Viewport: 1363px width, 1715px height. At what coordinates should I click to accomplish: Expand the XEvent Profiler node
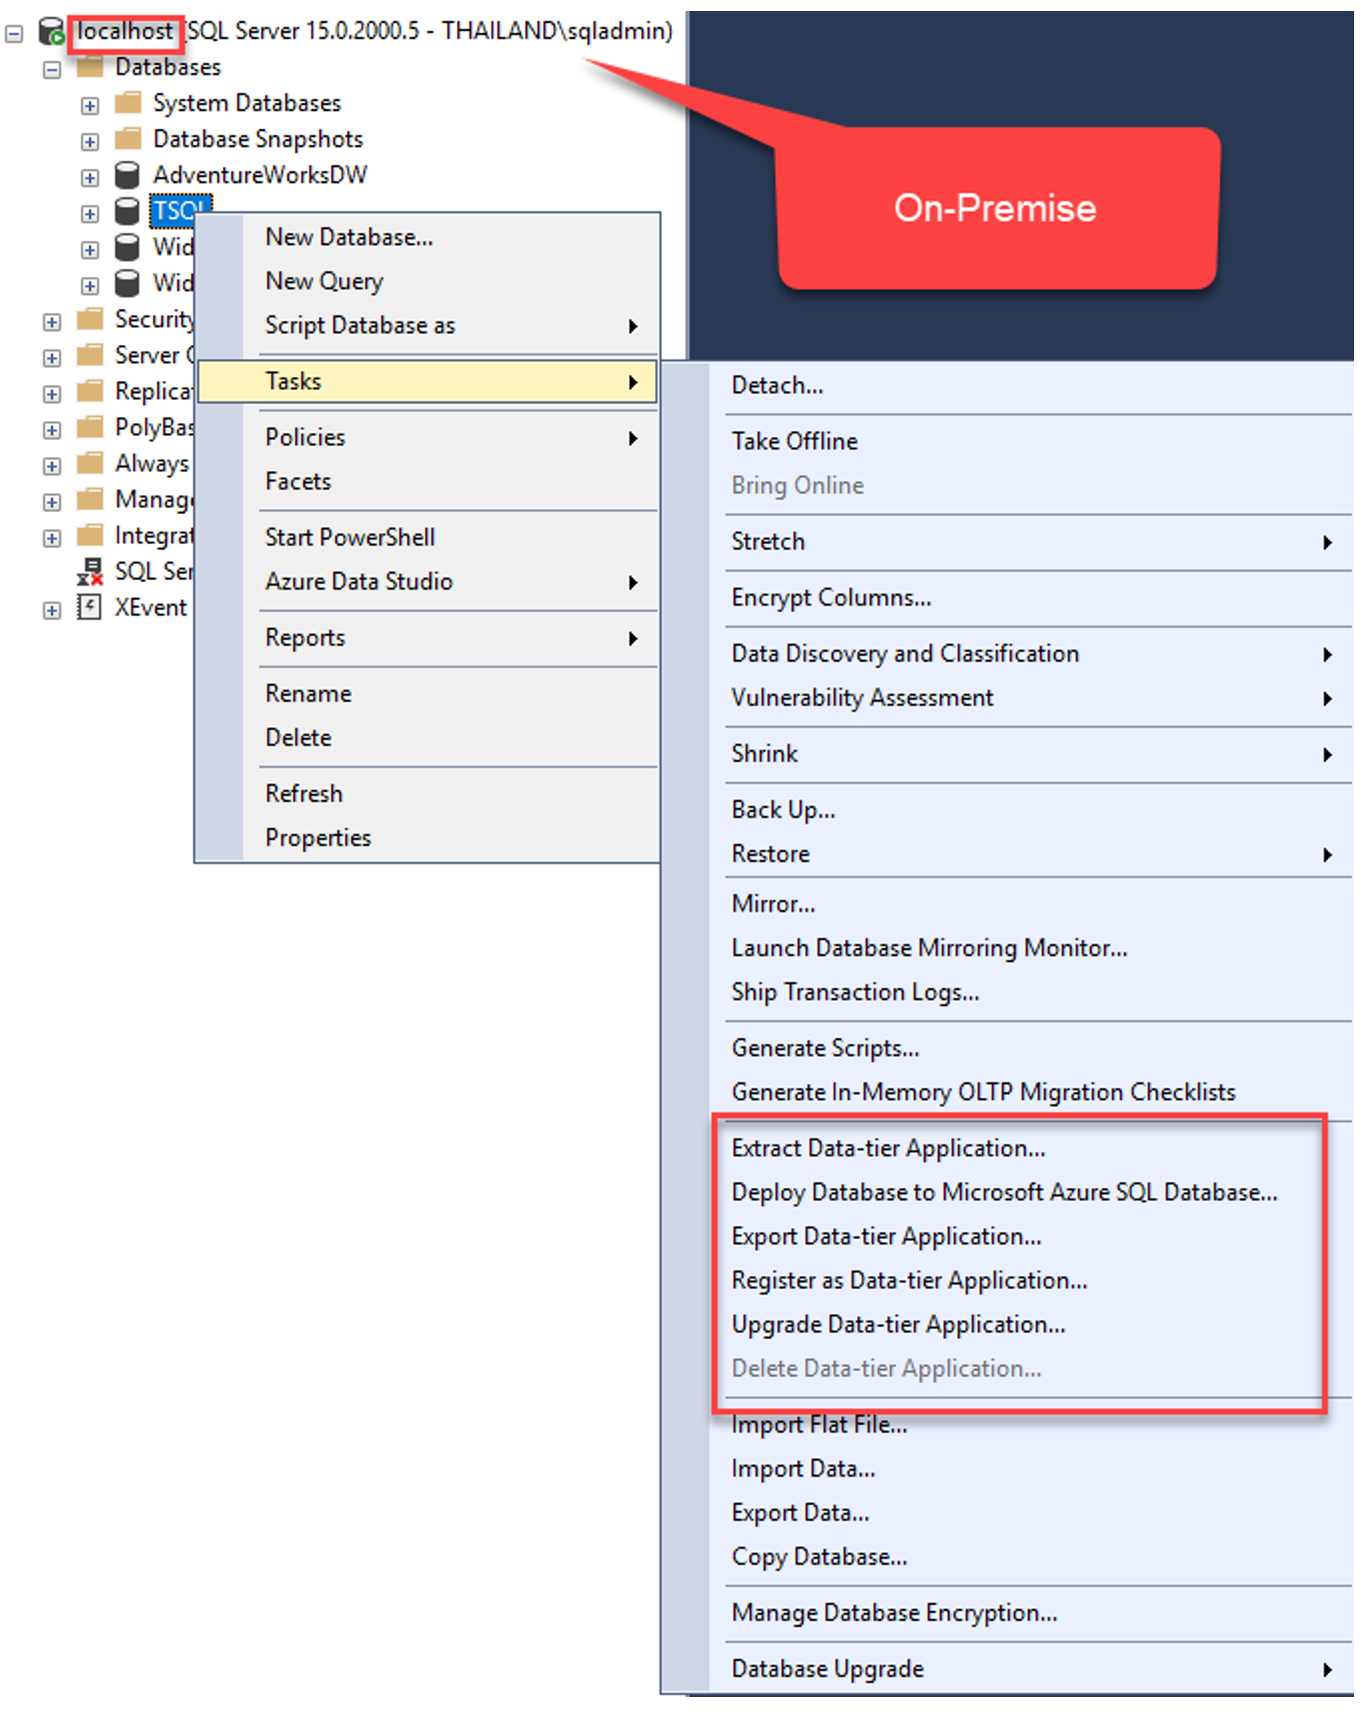52,610
